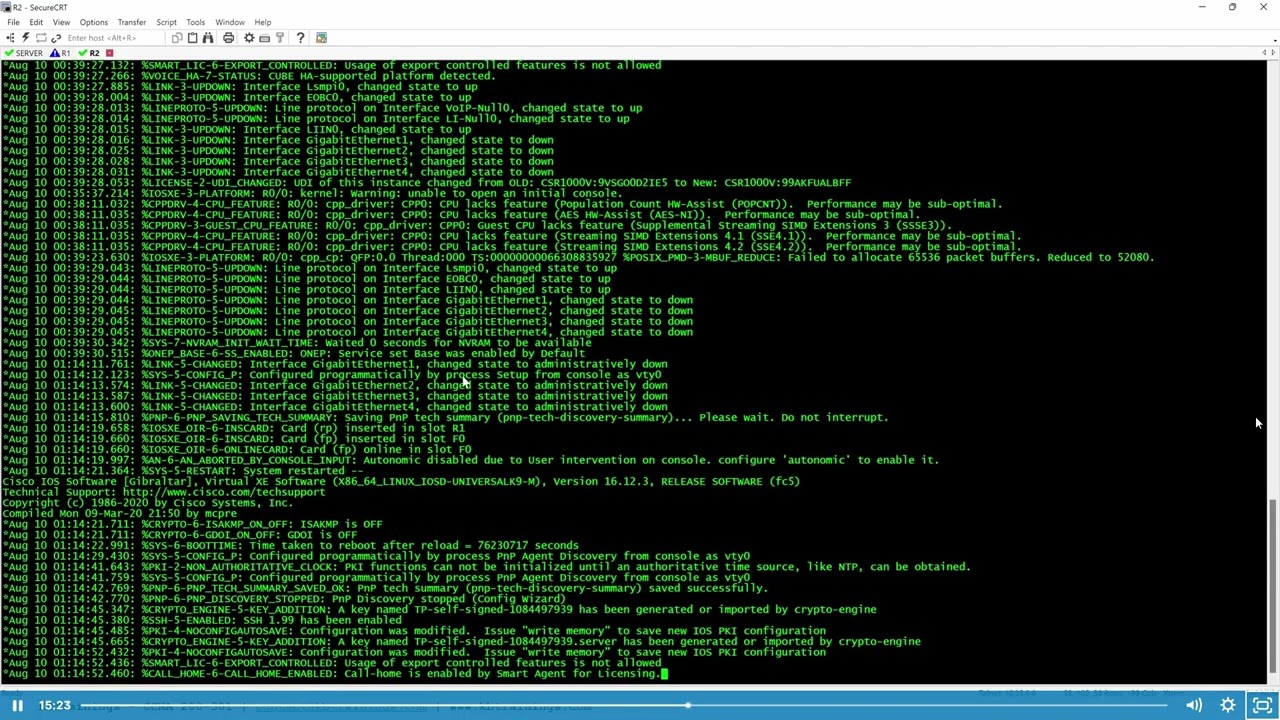Click the Help question mark icon
1280x720 pixels.
coord(300,38)
